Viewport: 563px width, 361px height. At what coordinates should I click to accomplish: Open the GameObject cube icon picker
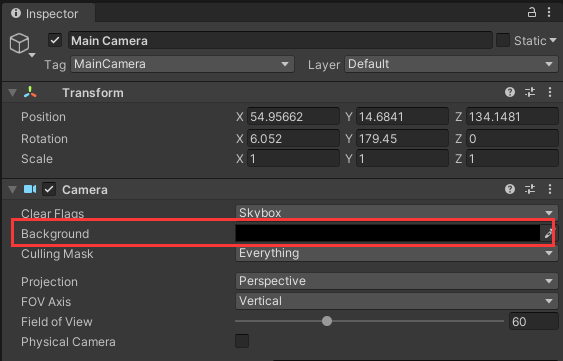click(22, 45)
